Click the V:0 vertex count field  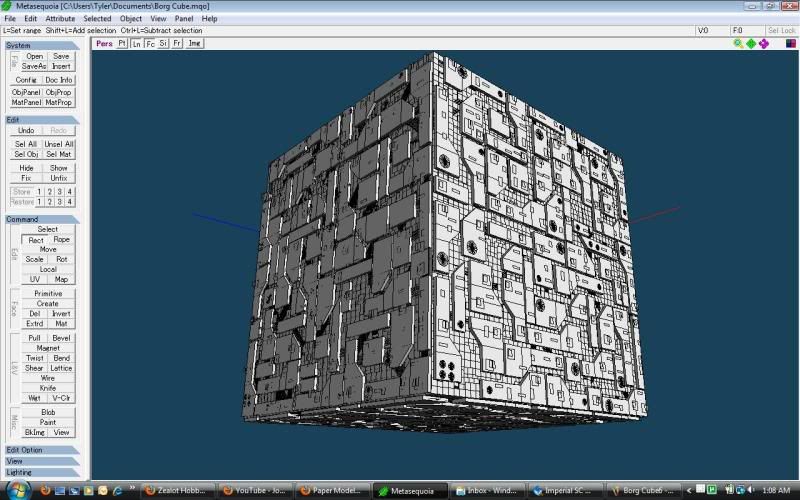click(711, 31)
